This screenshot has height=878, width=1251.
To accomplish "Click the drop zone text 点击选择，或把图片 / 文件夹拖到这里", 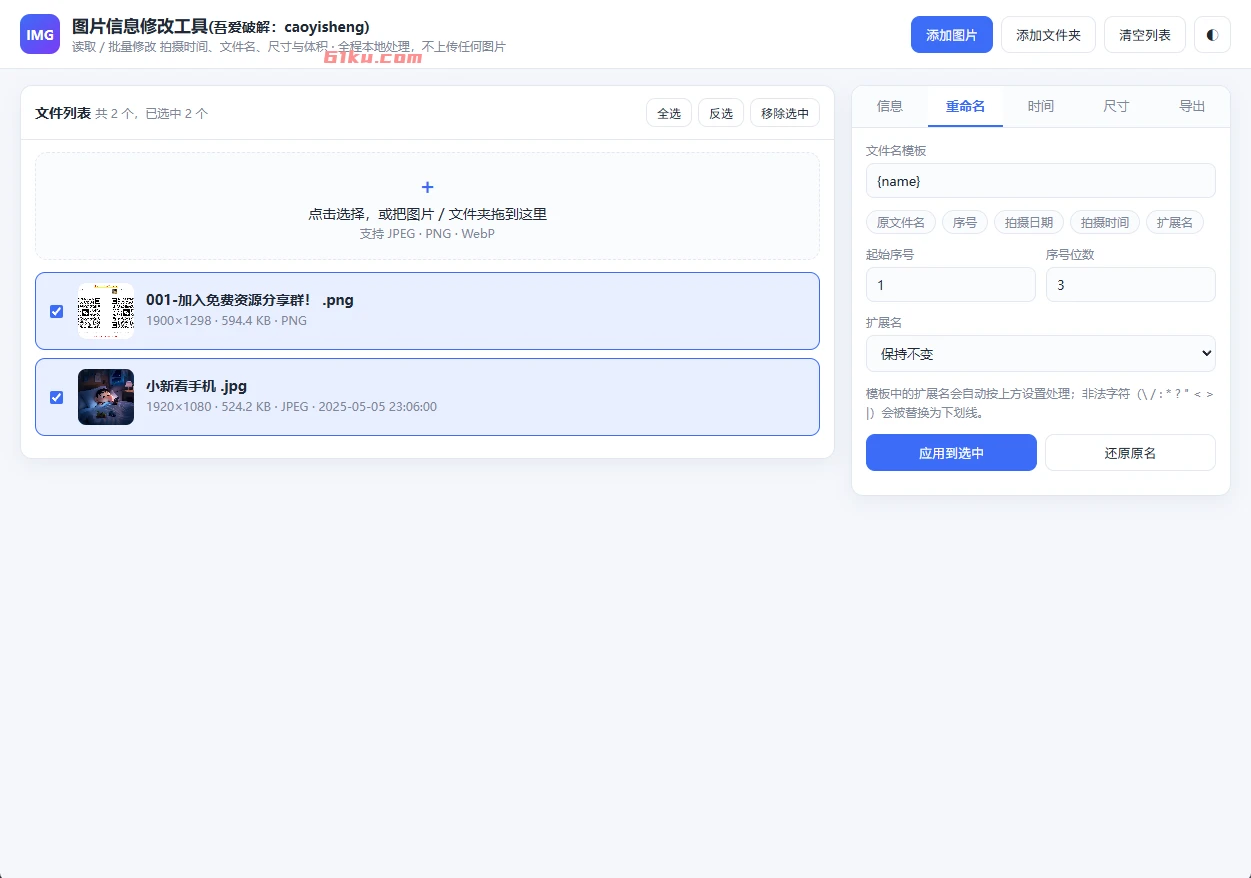I will pyautogui.click(x=427, y=214).
